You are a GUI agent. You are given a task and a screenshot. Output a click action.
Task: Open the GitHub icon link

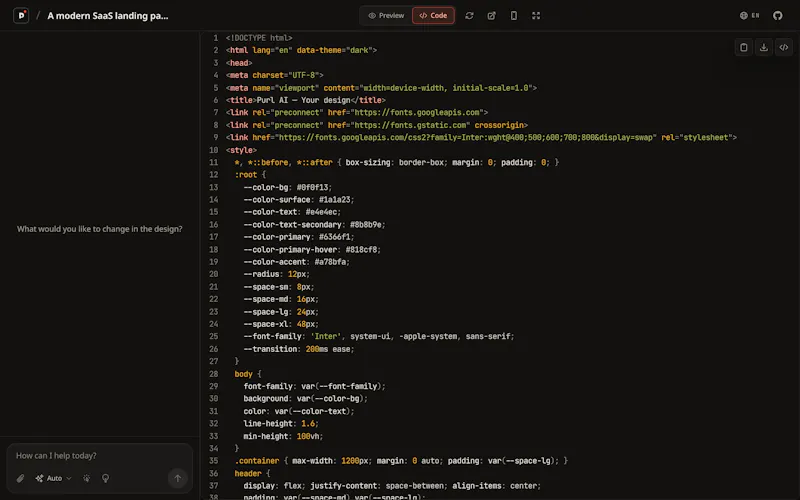[x=778, y=16]
